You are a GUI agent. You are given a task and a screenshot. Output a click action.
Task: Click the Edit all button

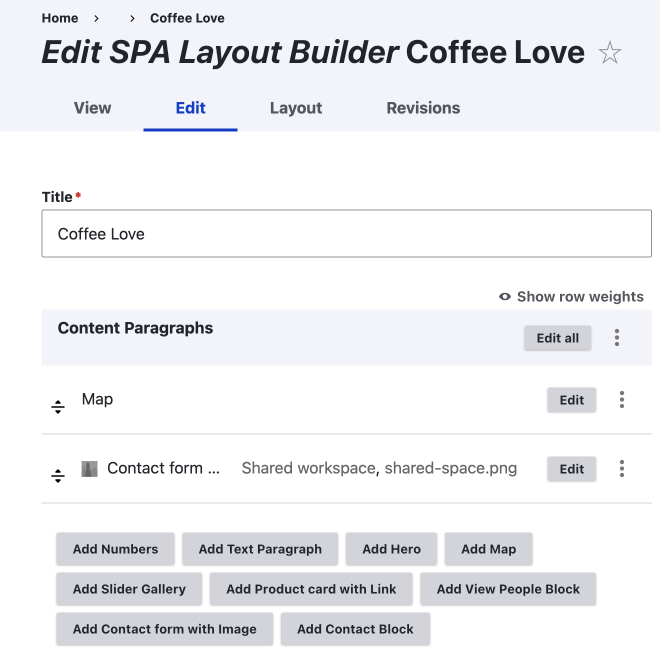coord(557,338)
